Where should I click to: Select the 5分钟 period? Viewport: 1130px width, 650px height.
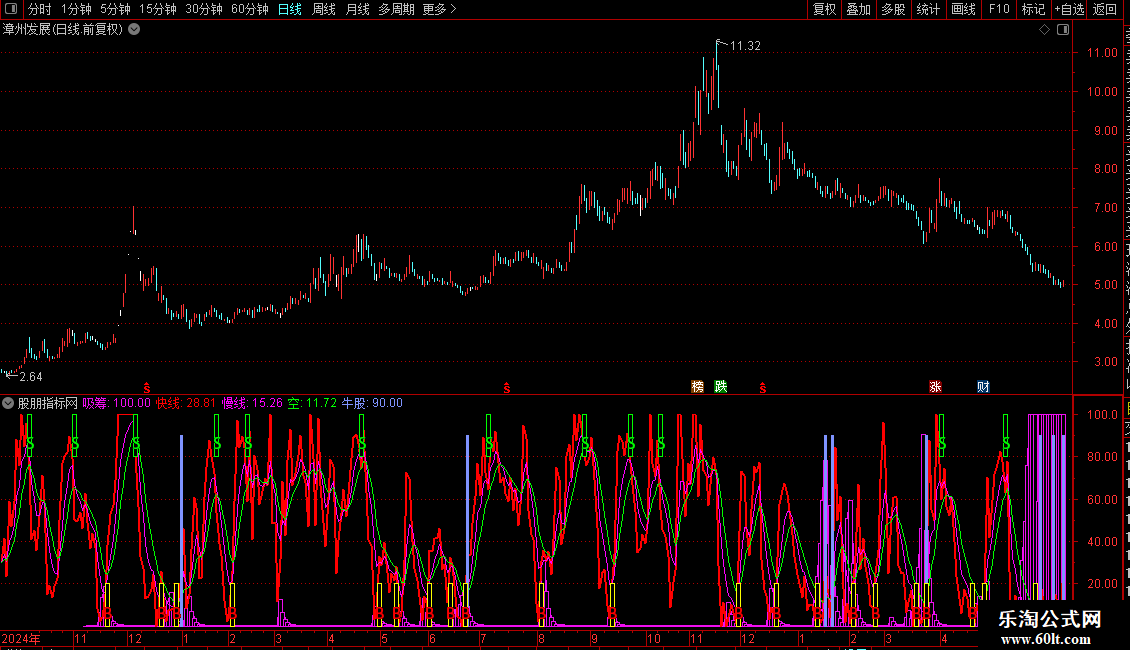[x=115, y=9]
